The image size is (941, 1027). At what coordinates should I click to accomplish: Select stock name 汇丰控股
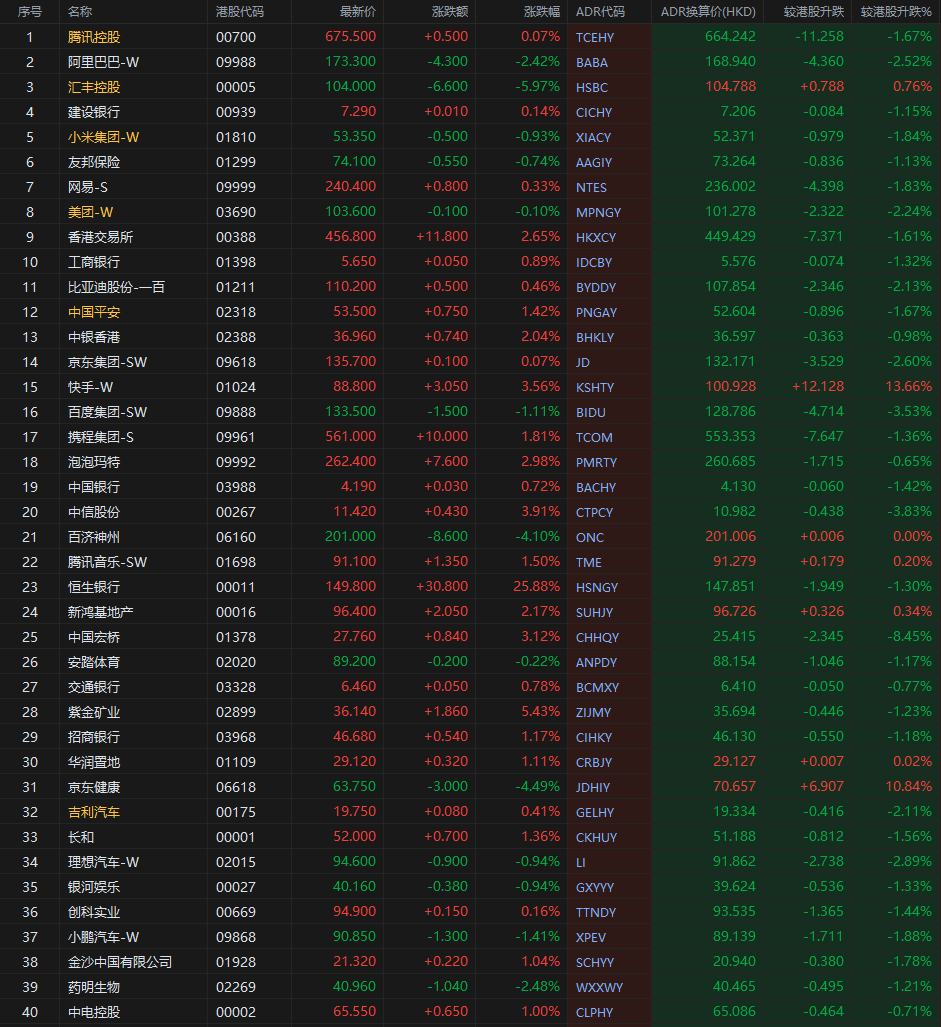point(94,87)
